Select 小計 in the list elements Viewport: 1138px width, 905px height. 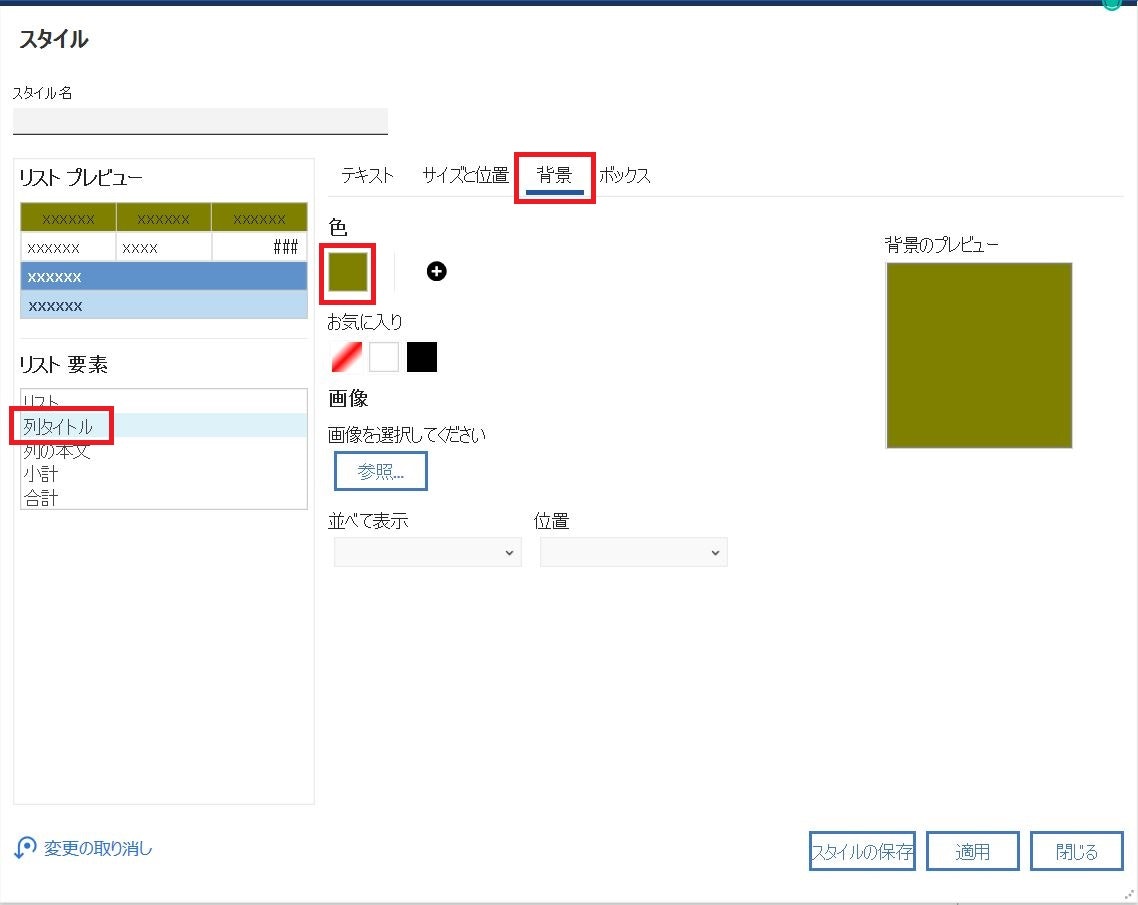[164, 474]
